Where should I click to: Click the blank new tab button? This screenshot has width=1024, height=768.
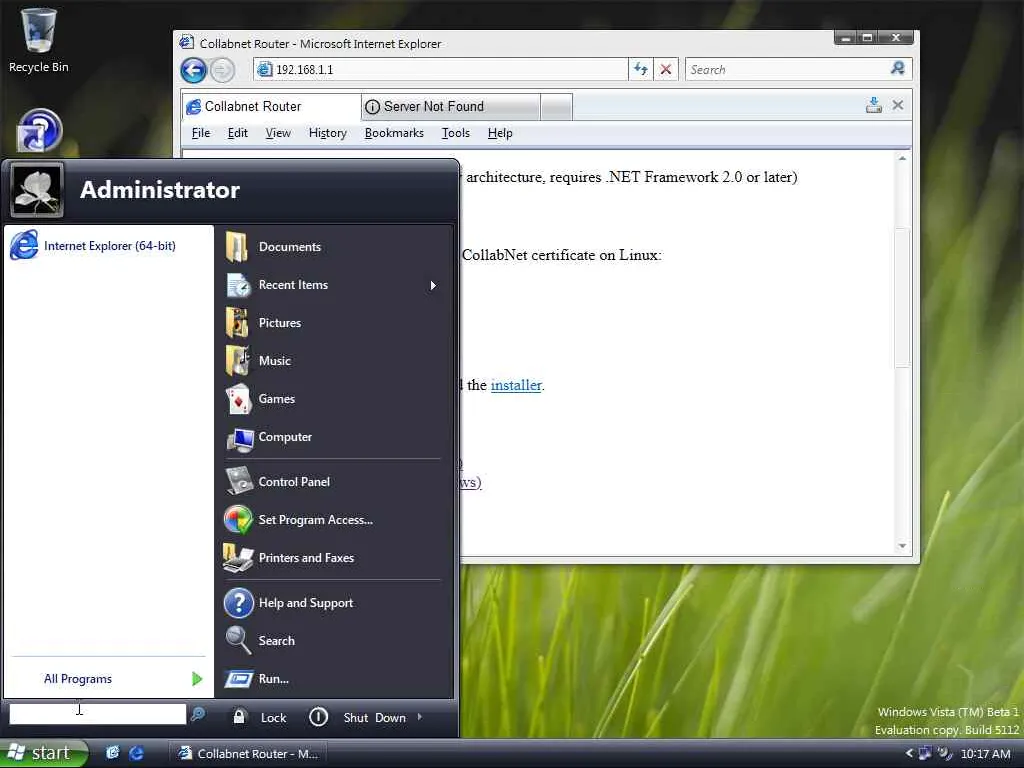coord(556,107)
